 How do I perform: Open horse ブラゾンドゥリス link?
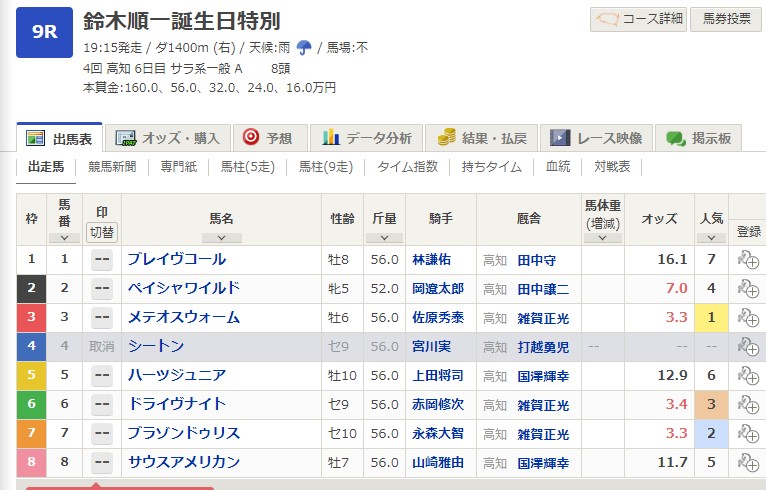[x=184, y=433]
